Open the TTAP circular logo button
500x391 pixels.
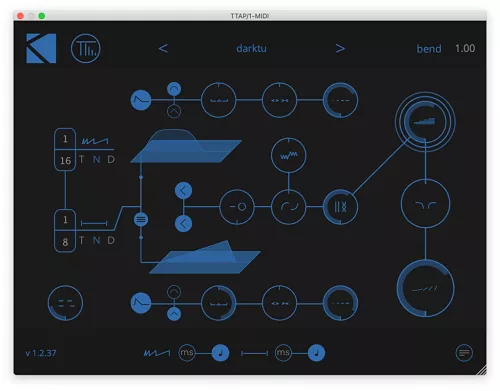coord(86,49)
